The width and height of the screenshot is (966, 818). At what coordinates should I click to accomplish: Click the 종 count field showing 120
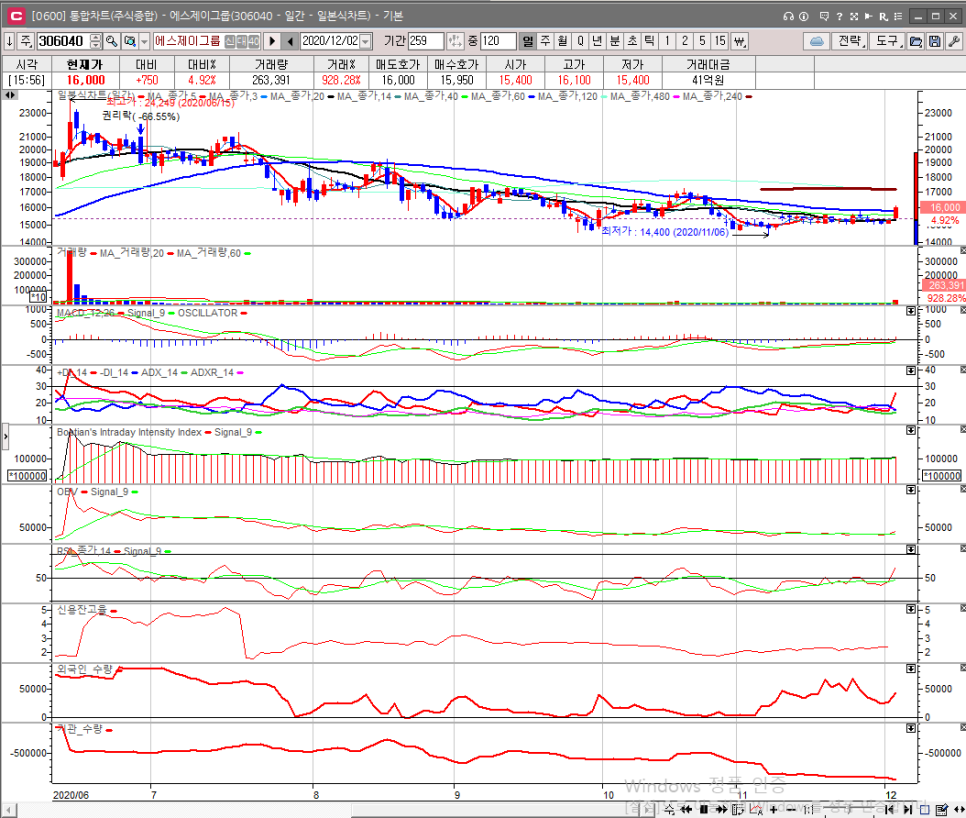tap(498, 41)
